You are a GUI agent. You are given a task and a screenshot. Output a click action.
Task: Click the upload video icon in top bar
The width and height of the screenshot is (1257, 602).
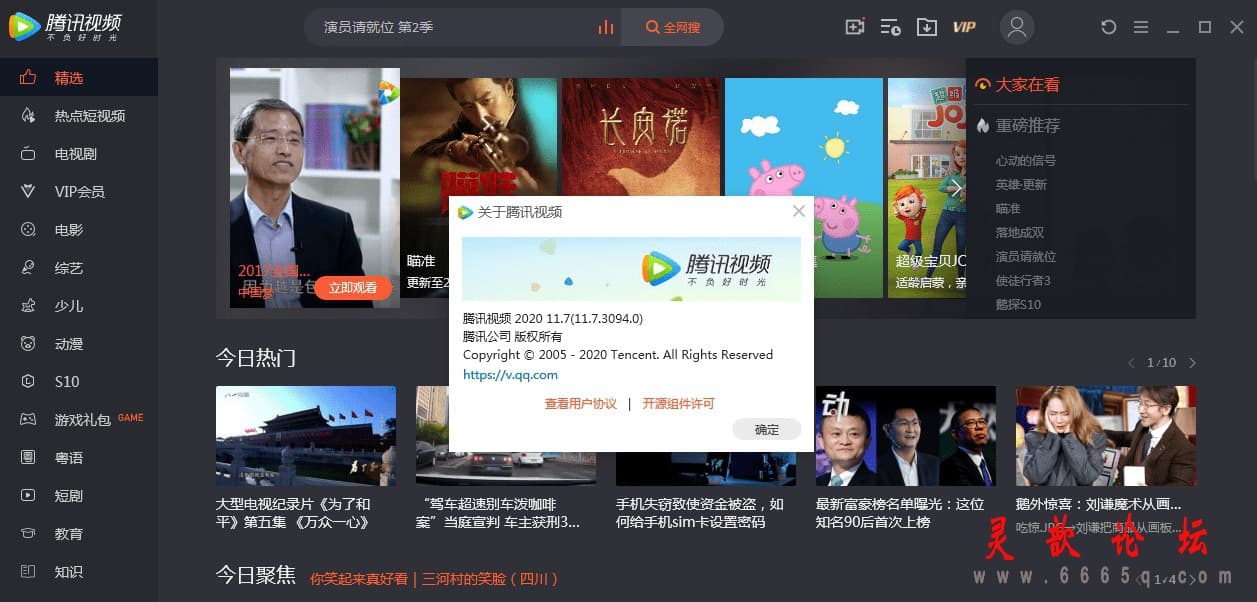[x=854, y=27]
